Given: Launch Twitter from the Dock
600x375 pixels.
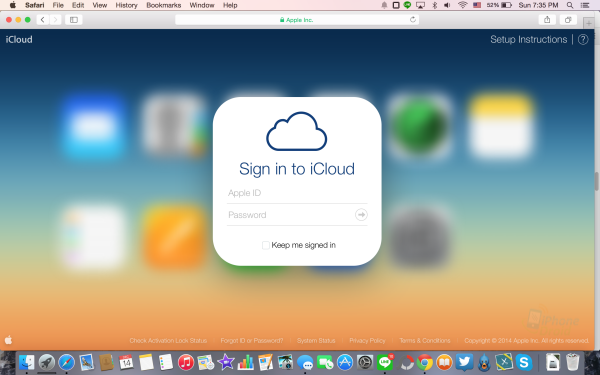Looking at the screenshot, I should [464, 362].
